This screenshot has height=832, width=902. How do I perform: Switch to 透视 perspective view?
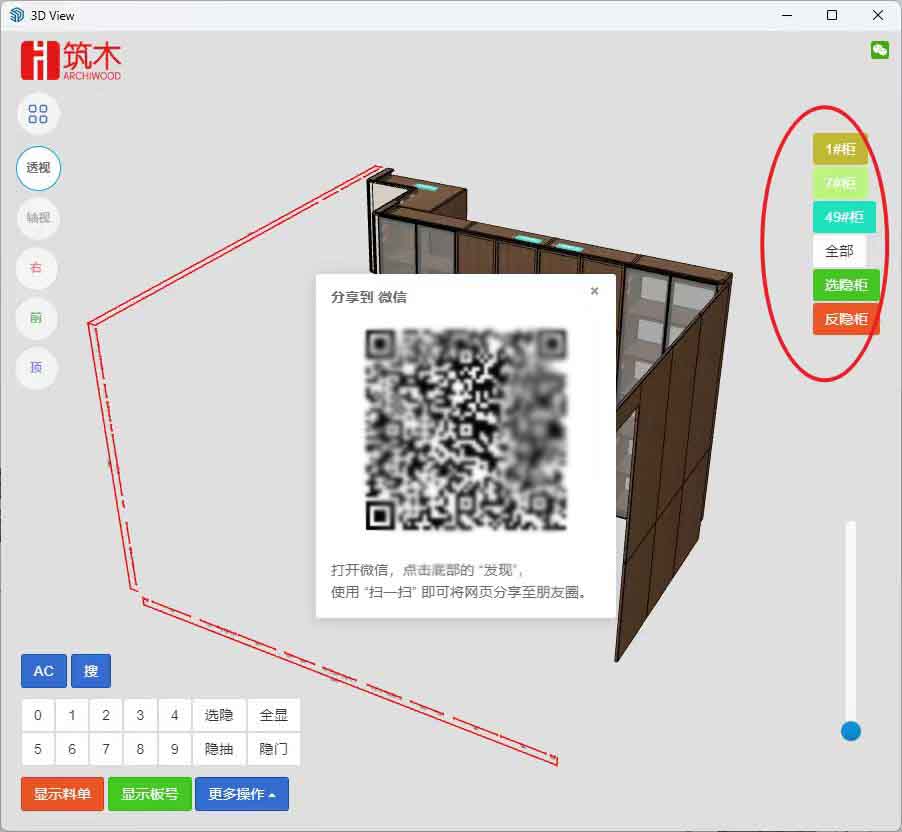pyautogui.click(x=38, y=168)
